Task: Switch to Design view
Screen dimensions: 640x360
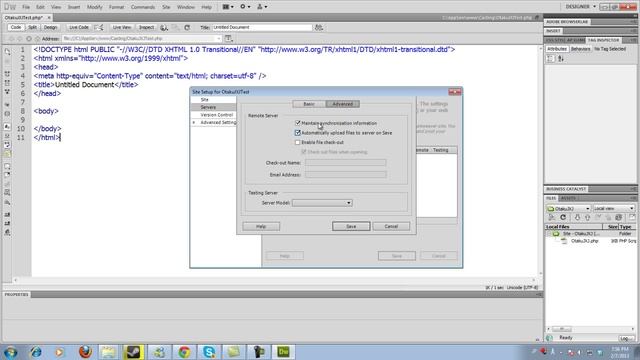Action: [x=50, y=27]
